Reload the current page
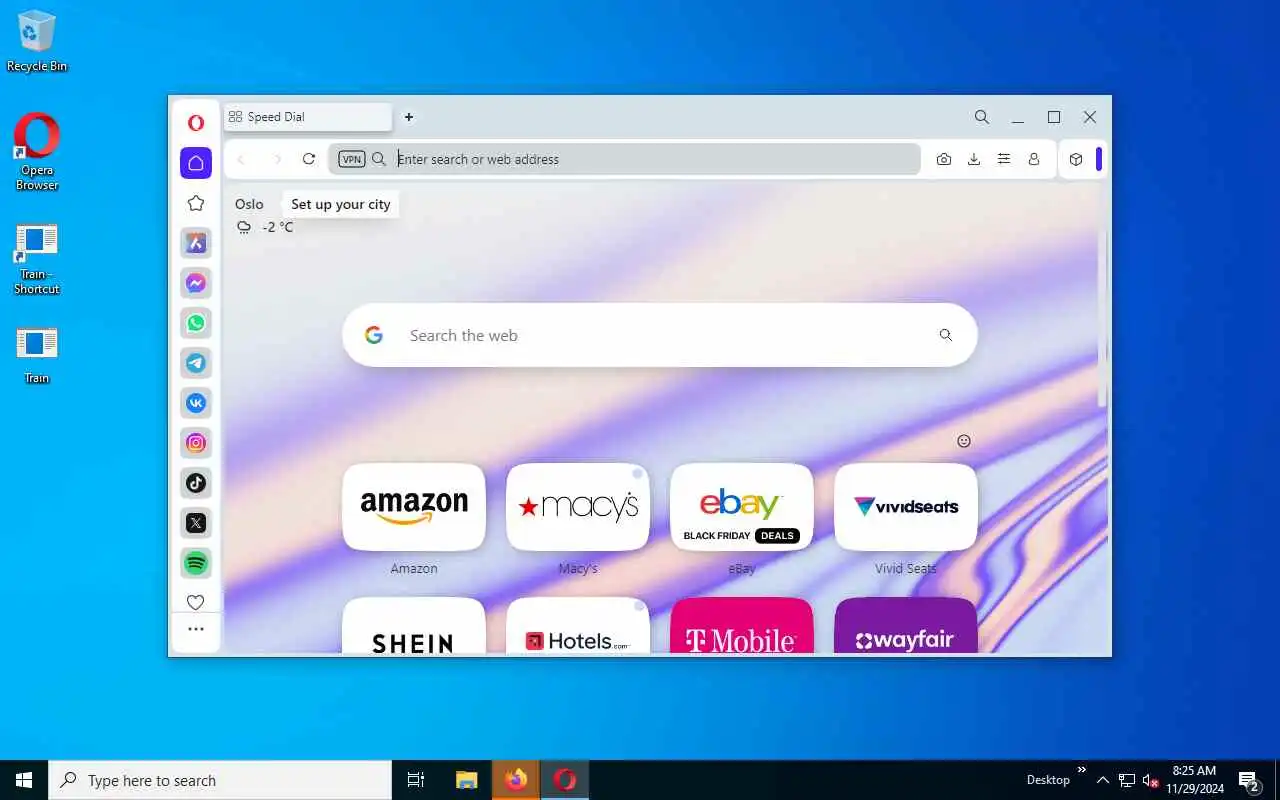Image resolution: width=1280 pixels, height=800 pixels. point(309,159)
